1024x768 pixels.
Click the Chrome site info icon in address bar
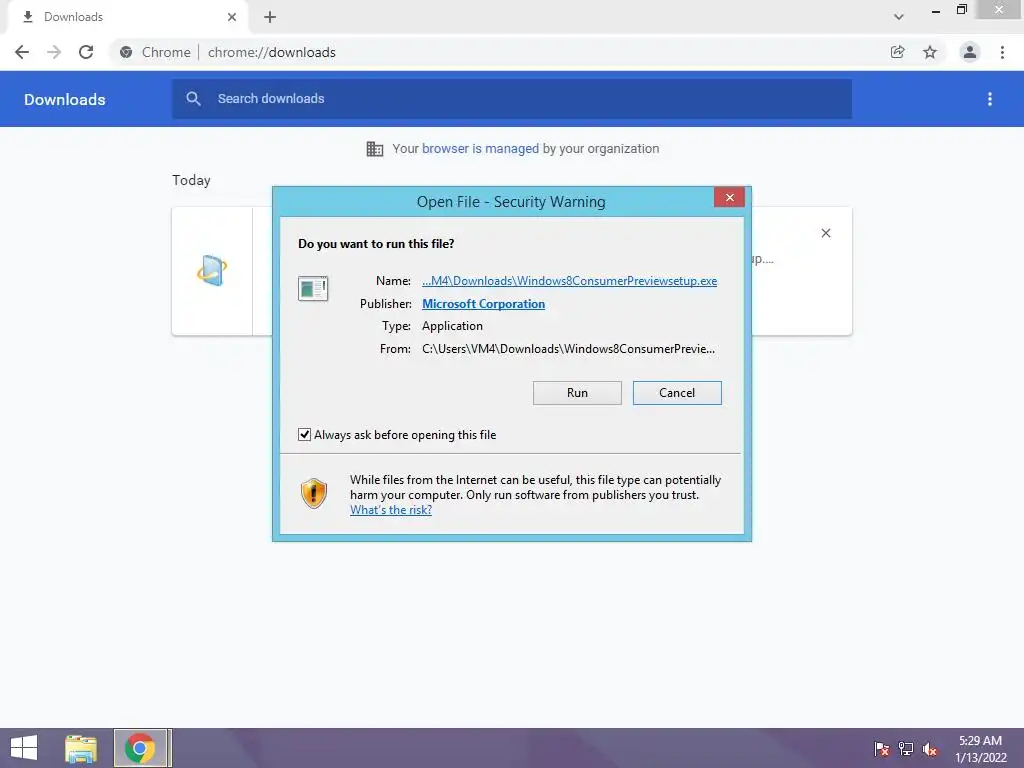click(126, 52)
